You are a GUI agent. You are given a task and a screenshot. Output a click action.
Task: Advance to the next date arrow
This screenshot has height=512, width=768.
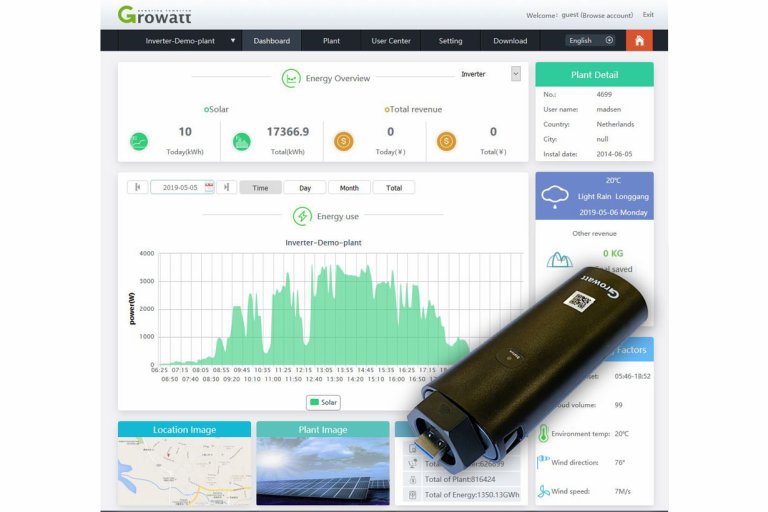click(x=227, y=187)
